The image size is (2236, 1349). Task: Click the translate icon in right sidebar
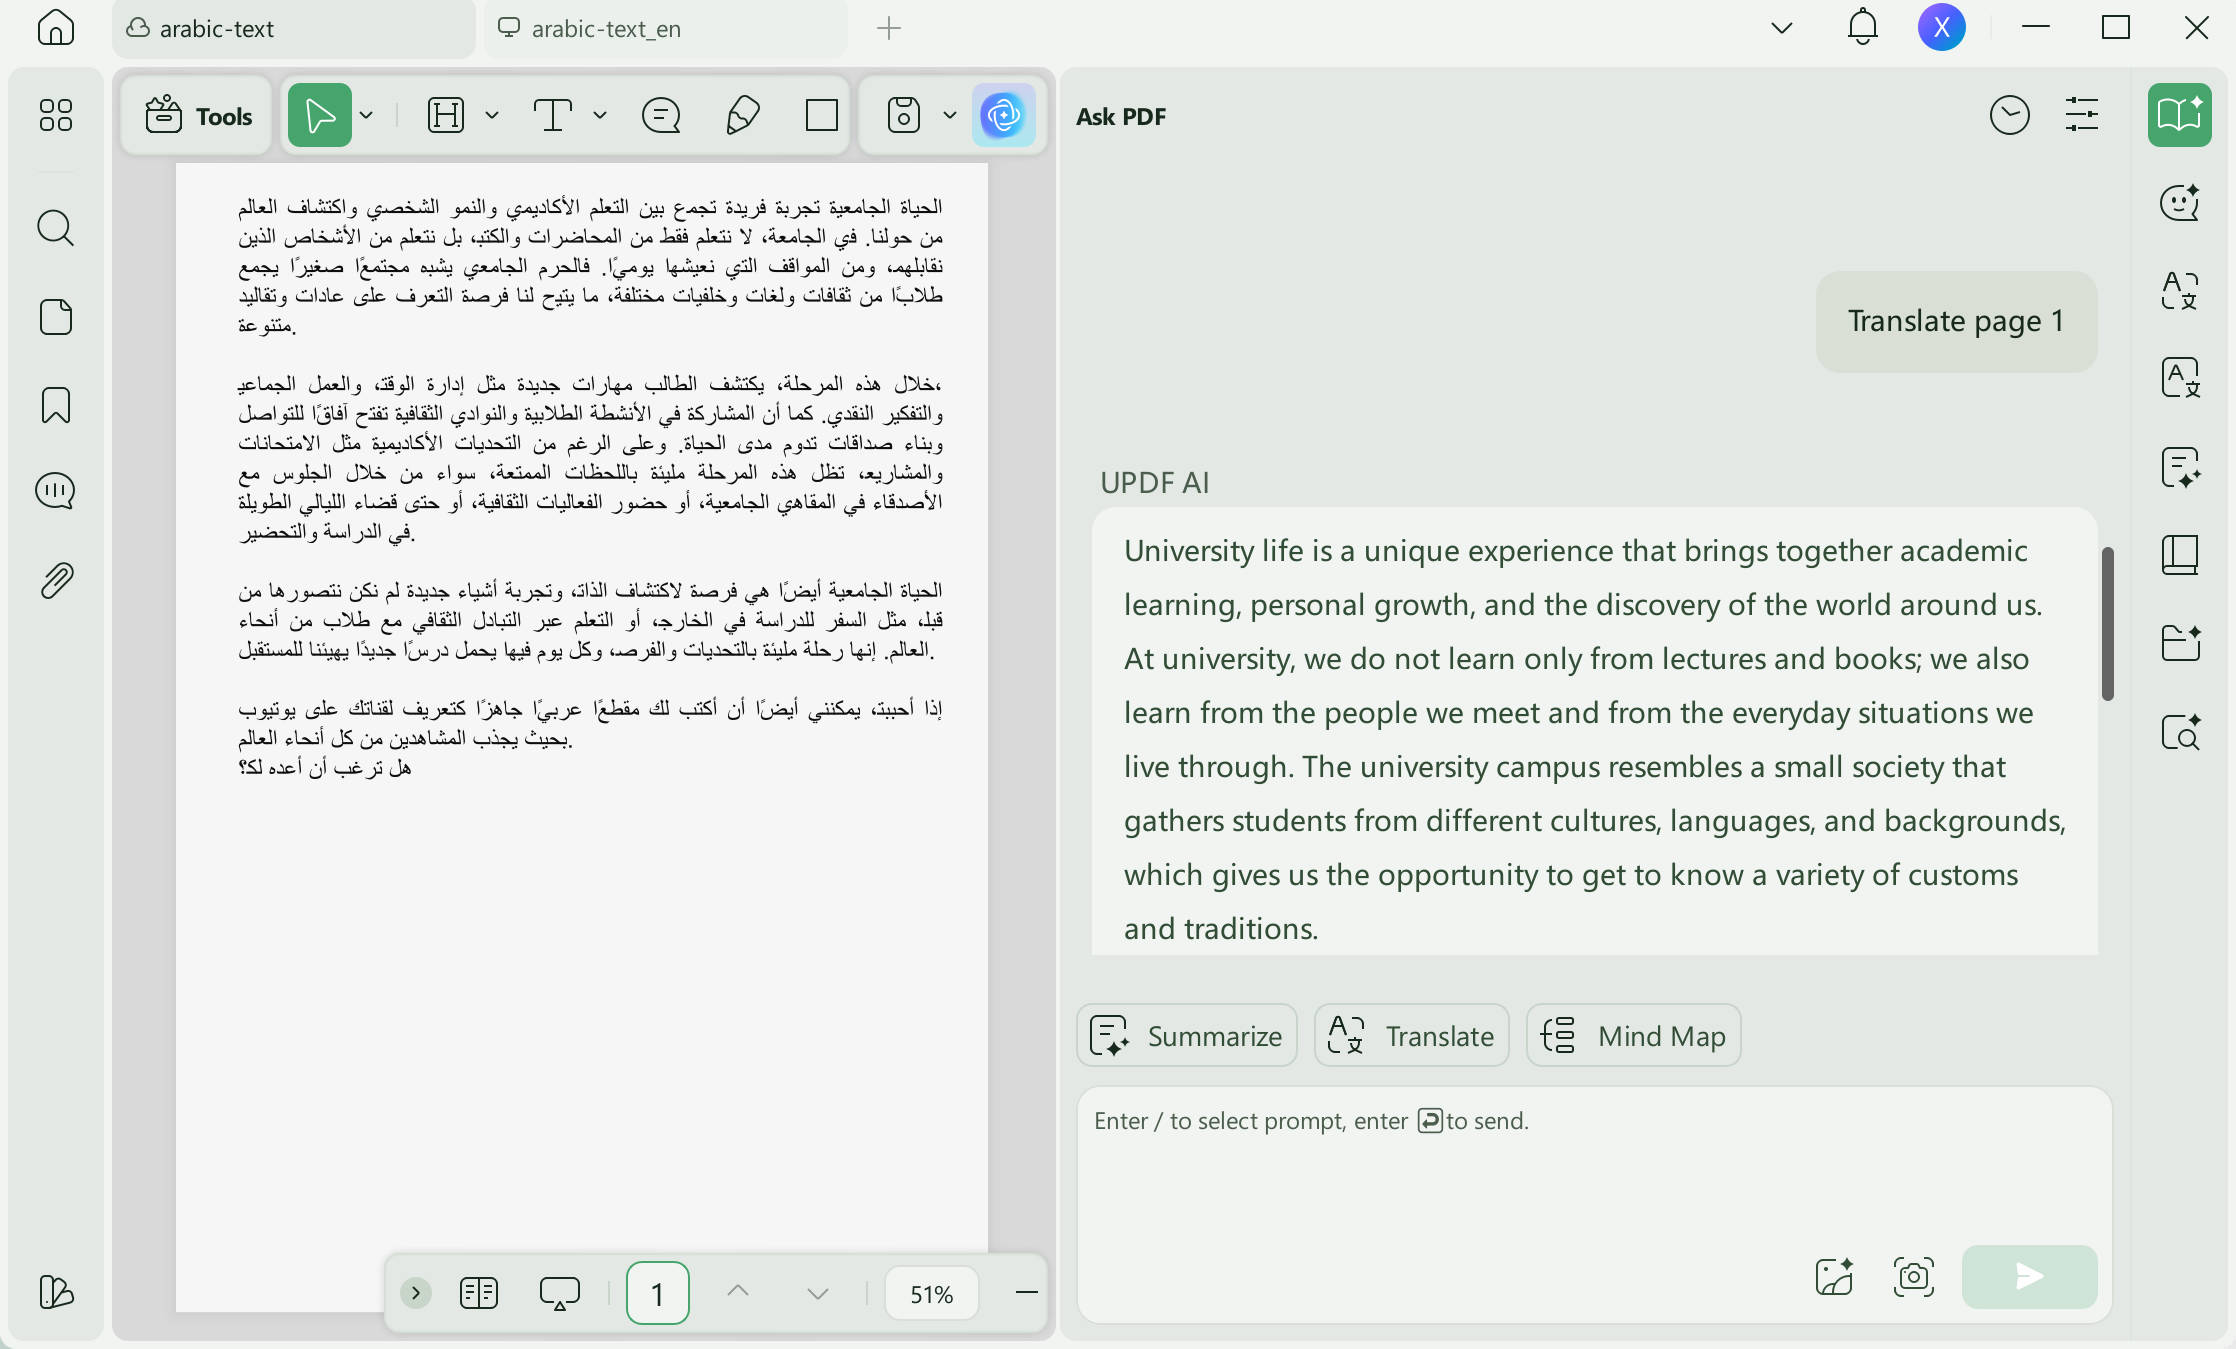click(x=2180, y=290)
